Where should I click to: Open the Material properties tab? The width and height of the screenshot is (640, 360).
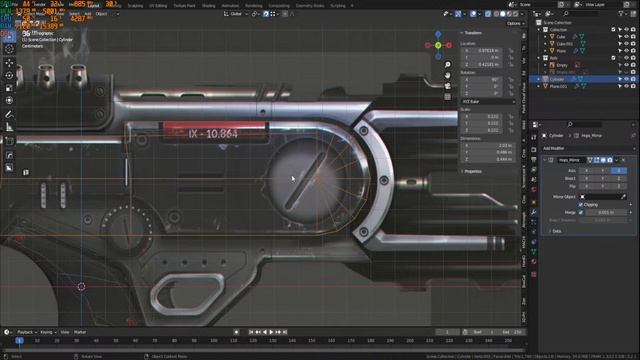tap(533, 262)
